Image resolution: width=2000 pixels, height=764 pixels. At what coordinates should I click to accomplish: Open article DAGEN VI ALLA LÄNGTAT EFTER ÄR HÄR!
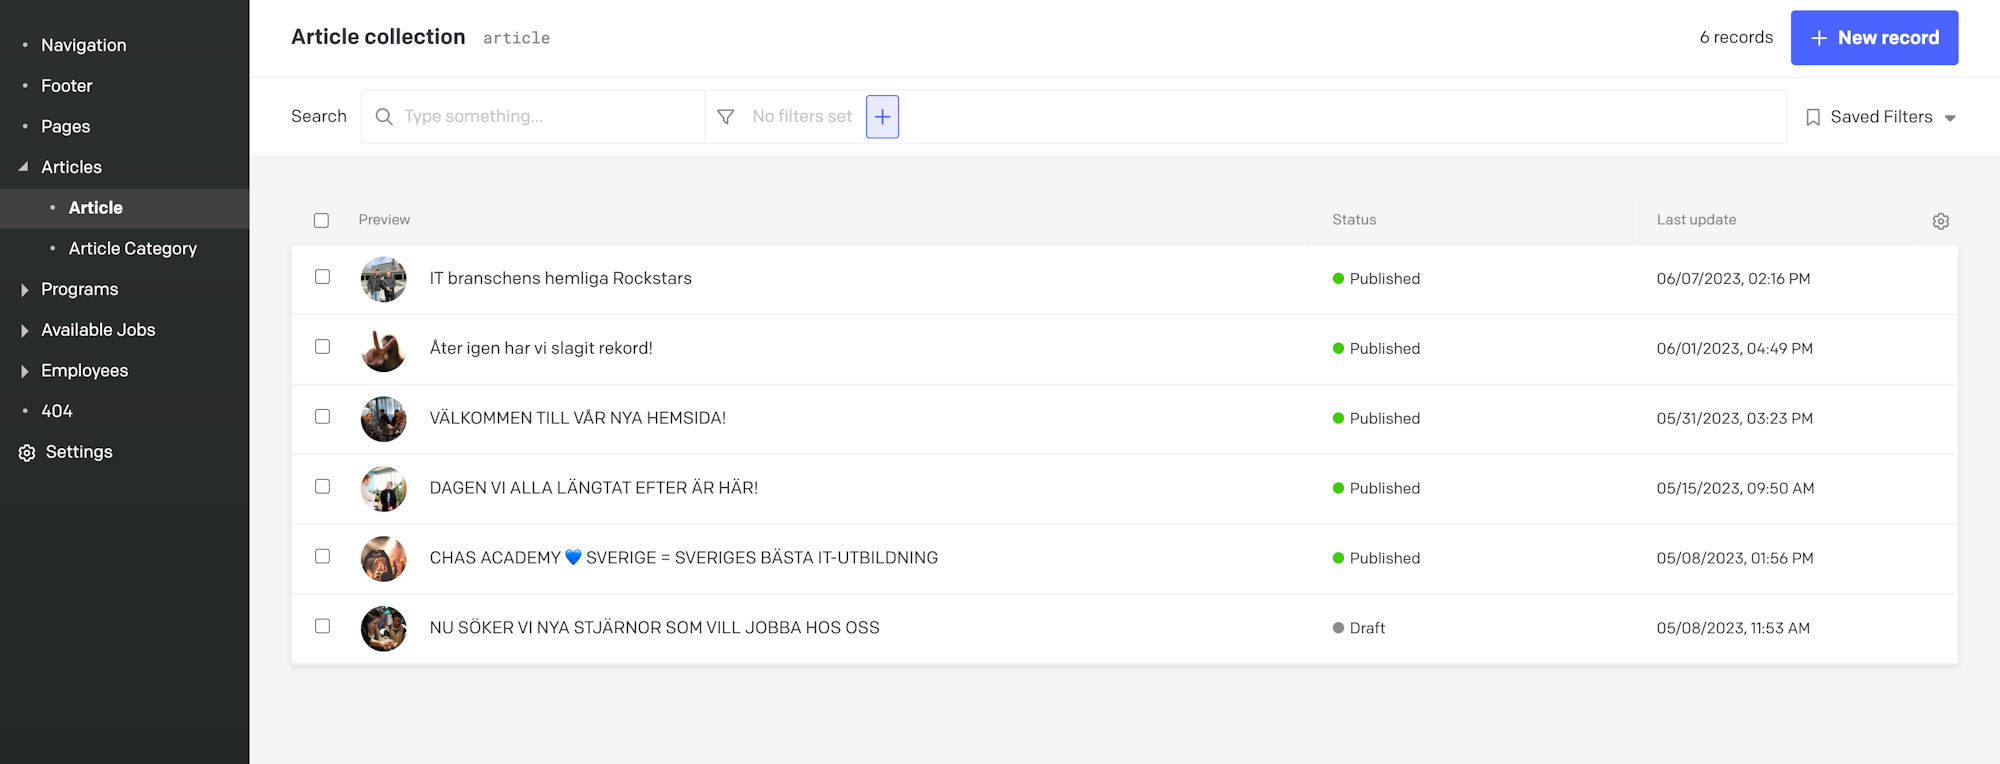coord(594,488)
